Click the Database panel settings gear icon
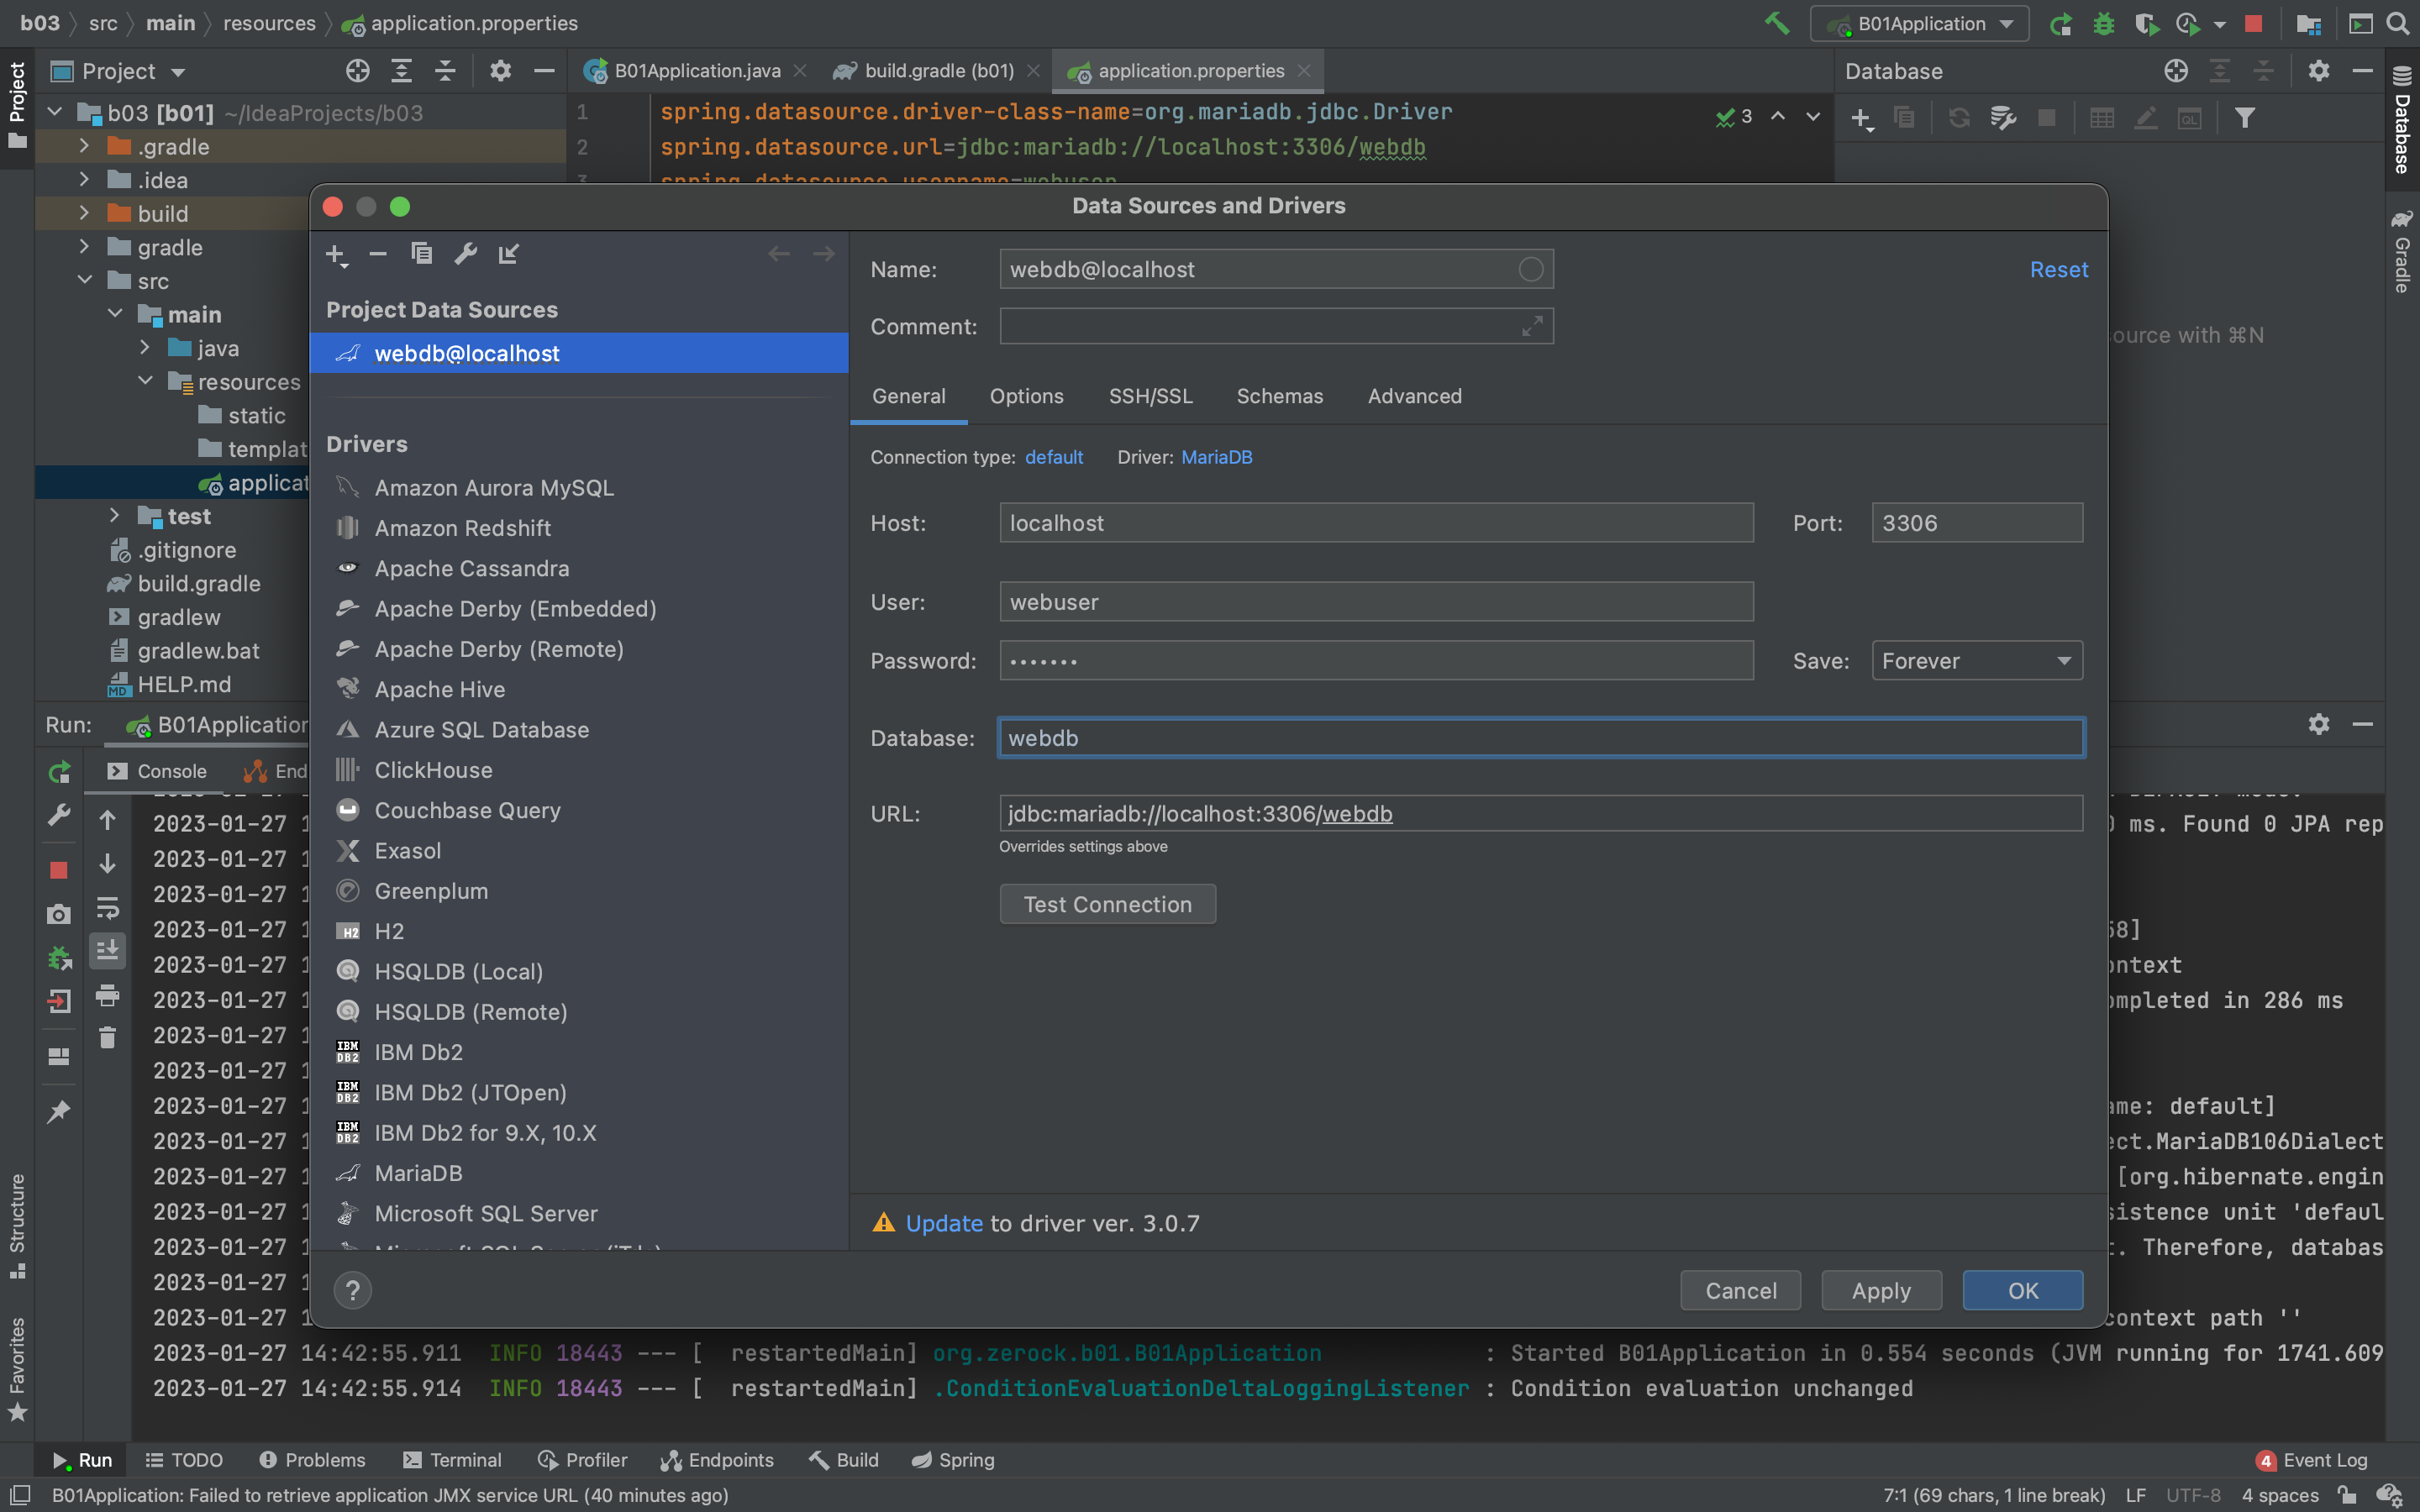The width and height of the screenshot is (2420, 1512). (x=2319, y=71)
